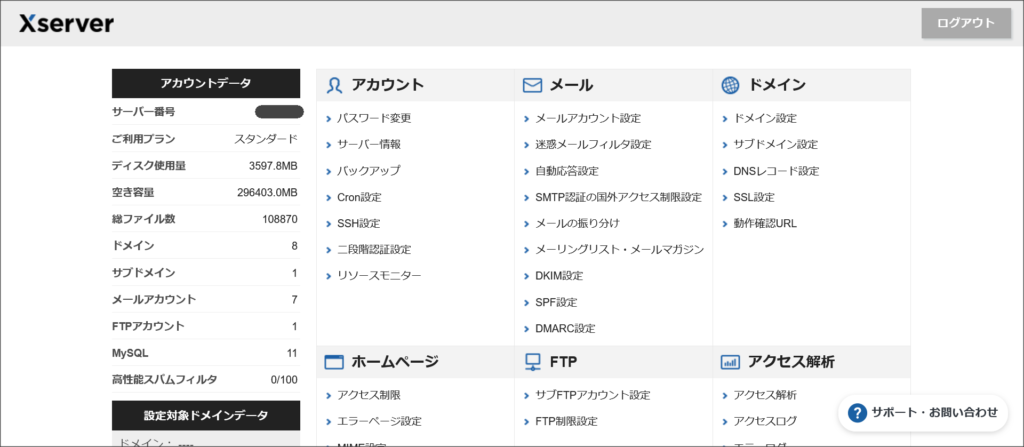Open アクセスログ link
Image resolution: width=1024 pixels, height=447 pixels.
tap(765, 421)
